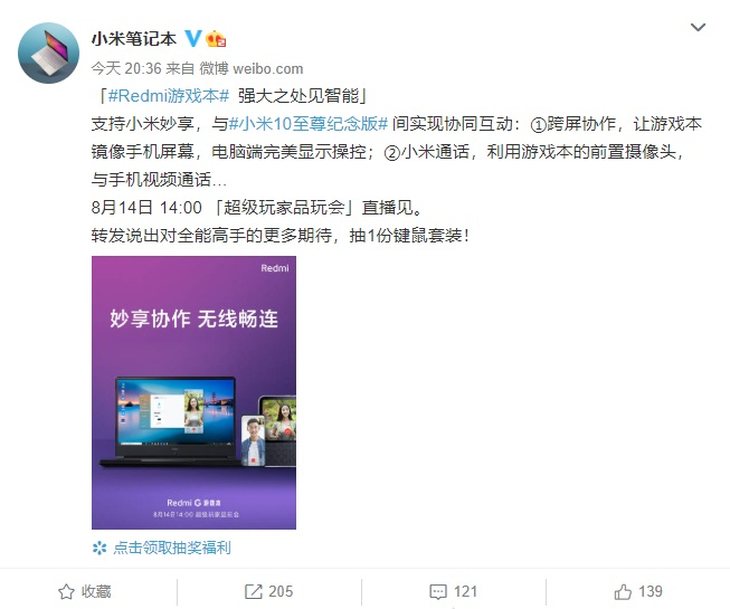Open the 今天 20:36 timestamp
This screenshot has width=730, height=609.
click(126, 69)
